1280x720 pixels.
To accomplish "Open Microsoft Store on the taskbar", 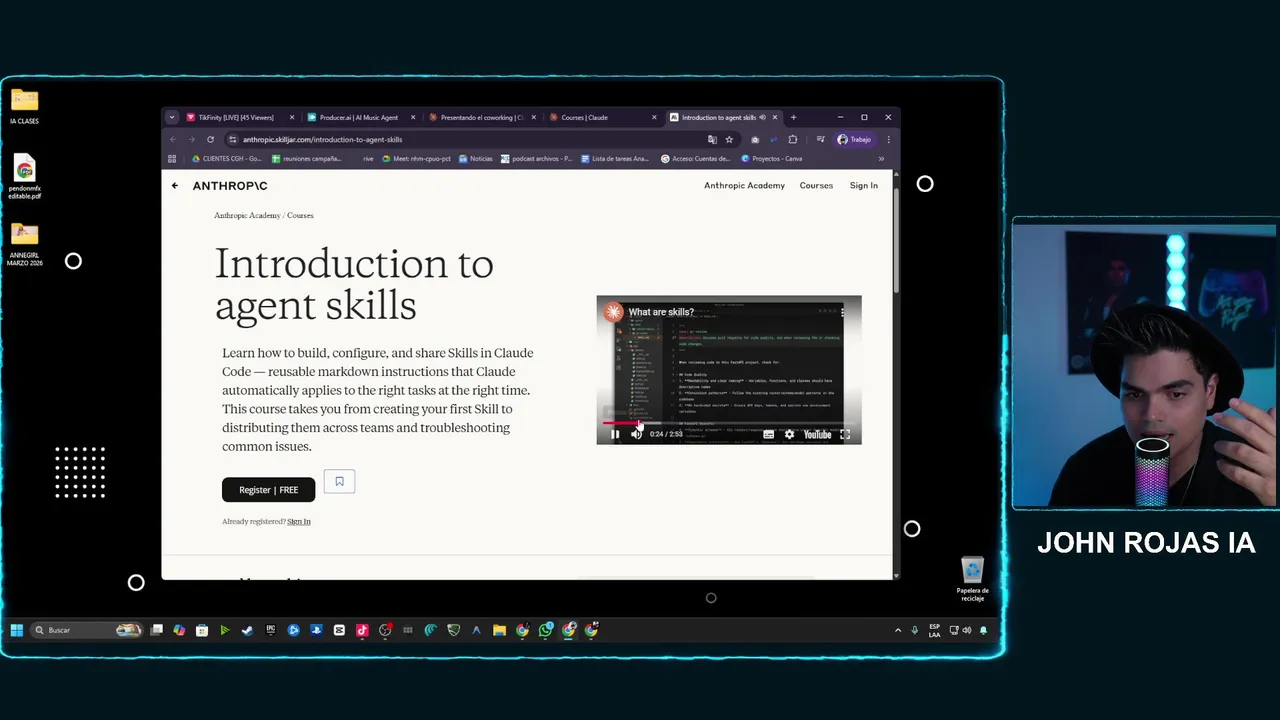I will pyautogui.click(x=202, y=630).
